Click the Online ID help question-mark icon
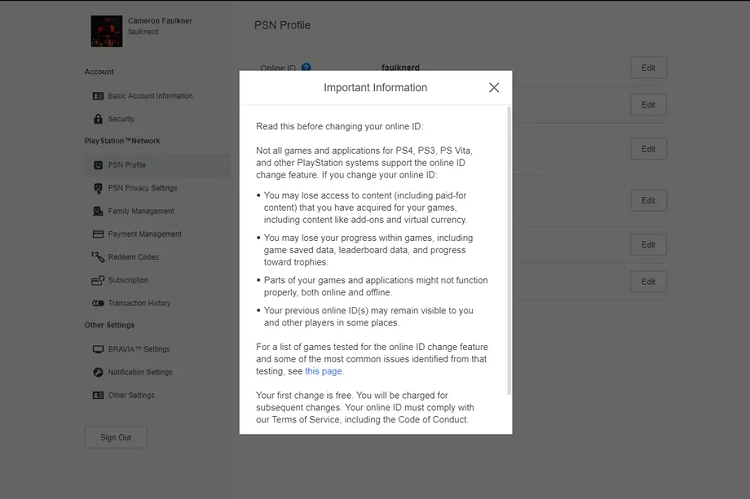Viewport: 750px width, 499px height. click(x=306, y=68)
